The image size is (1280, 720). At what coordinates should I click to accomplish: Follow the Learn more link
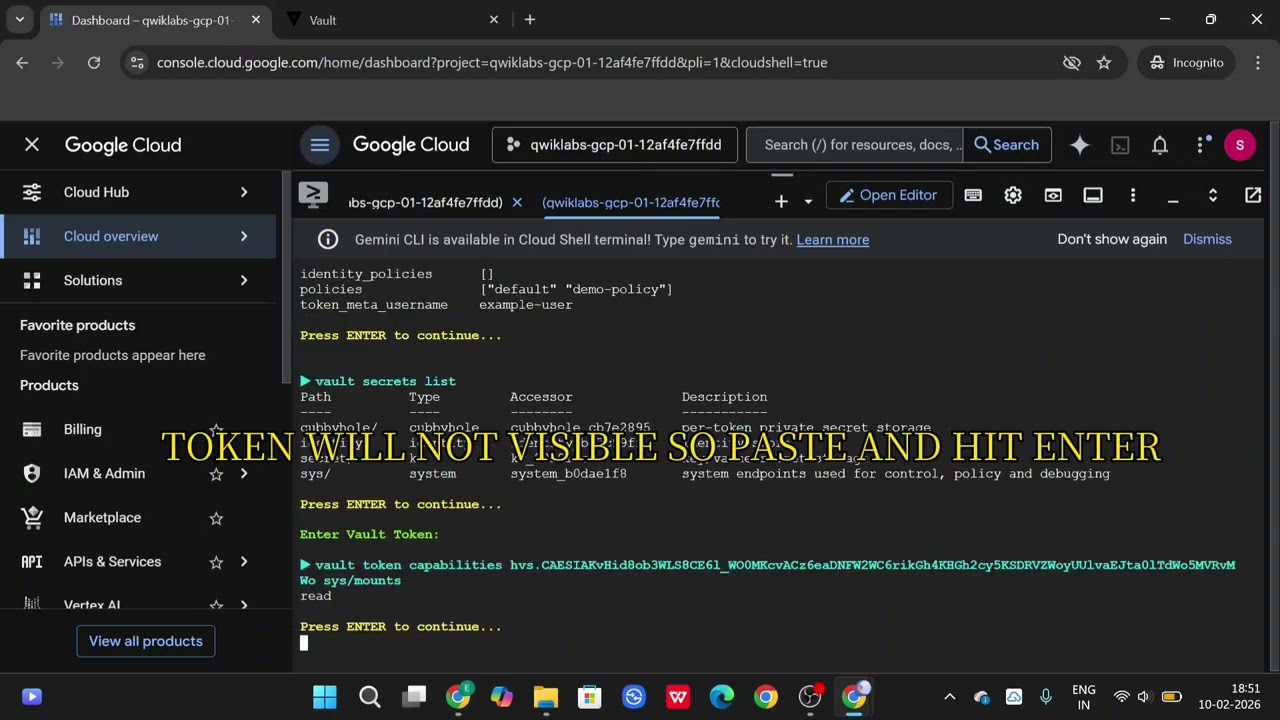click(833, 240)
